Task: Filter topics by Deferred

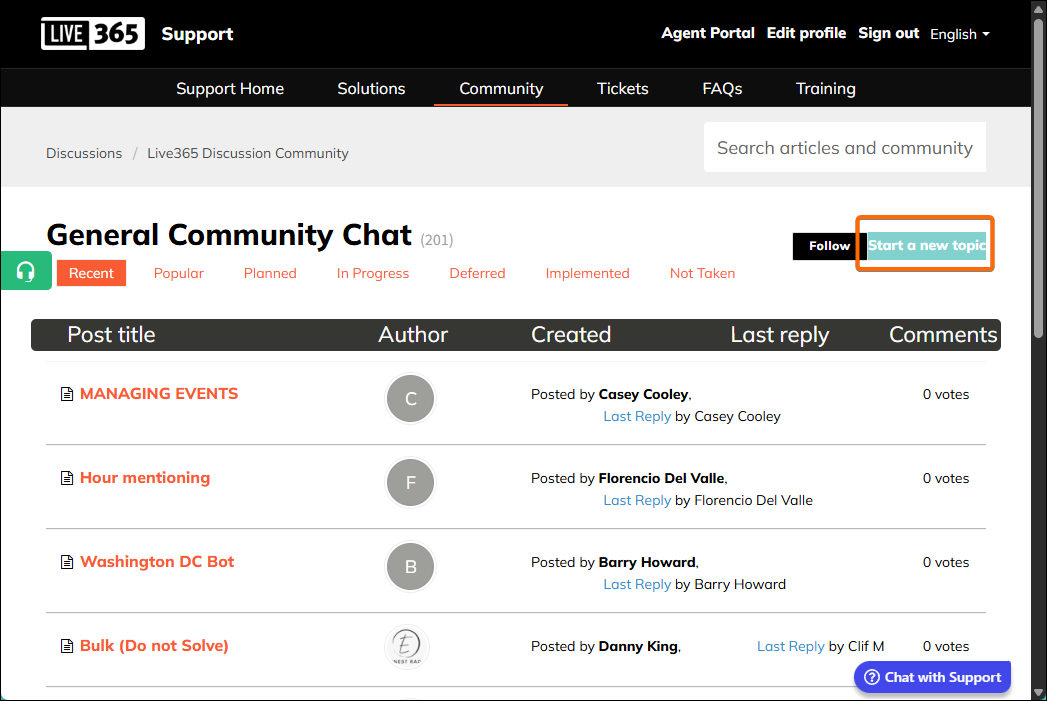Action: click(477, 273)
